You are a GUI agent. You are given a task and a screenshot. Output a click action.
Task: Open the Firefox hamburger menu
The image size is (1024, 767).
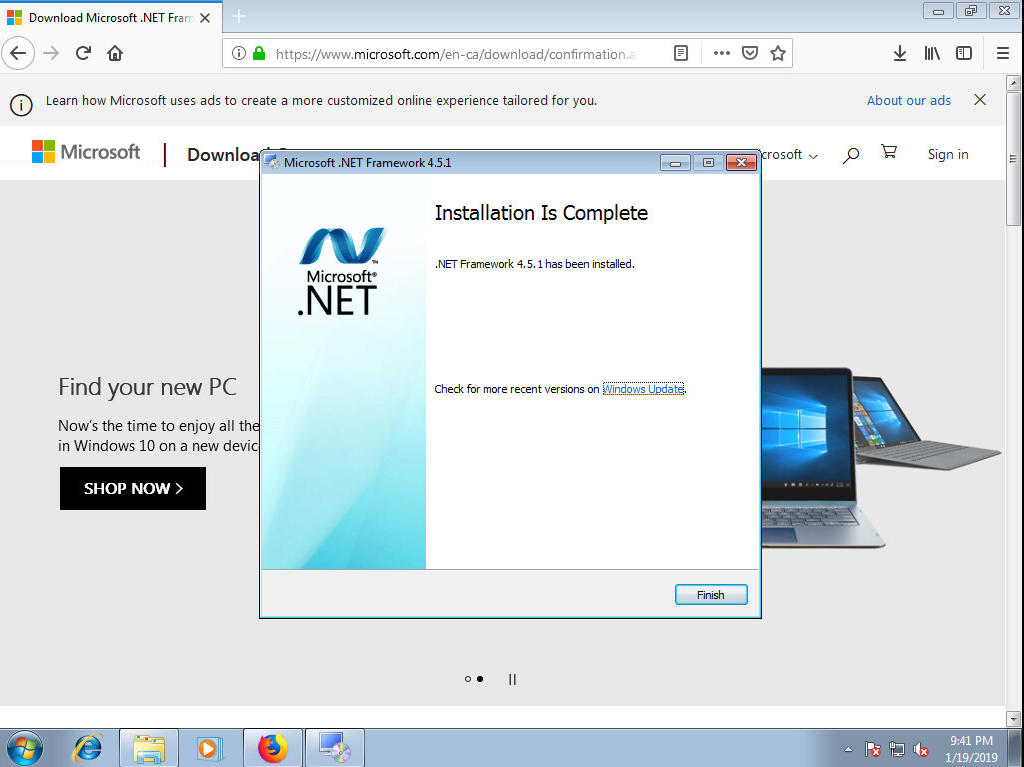1003,53
